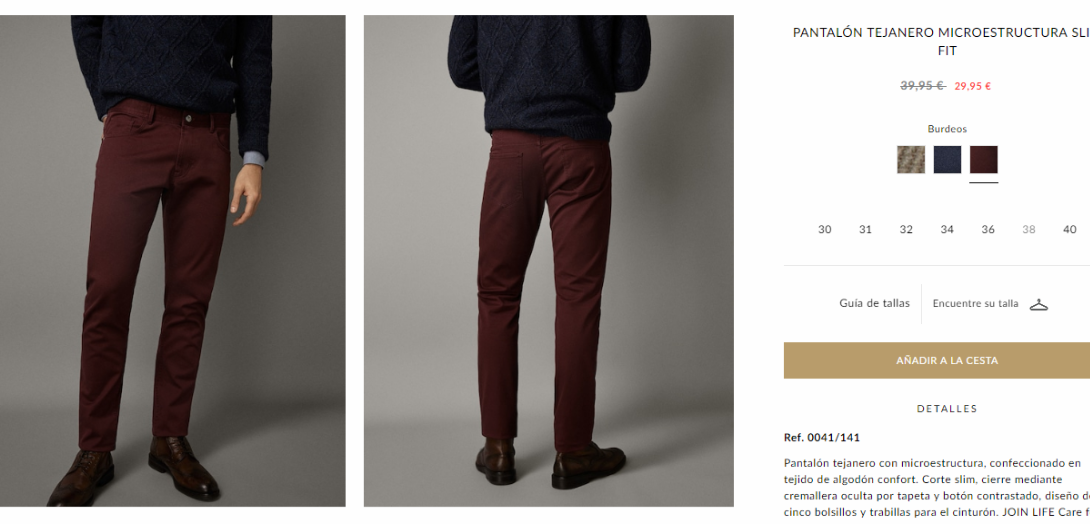Click the product title Pantalón Tejanero

941,42
